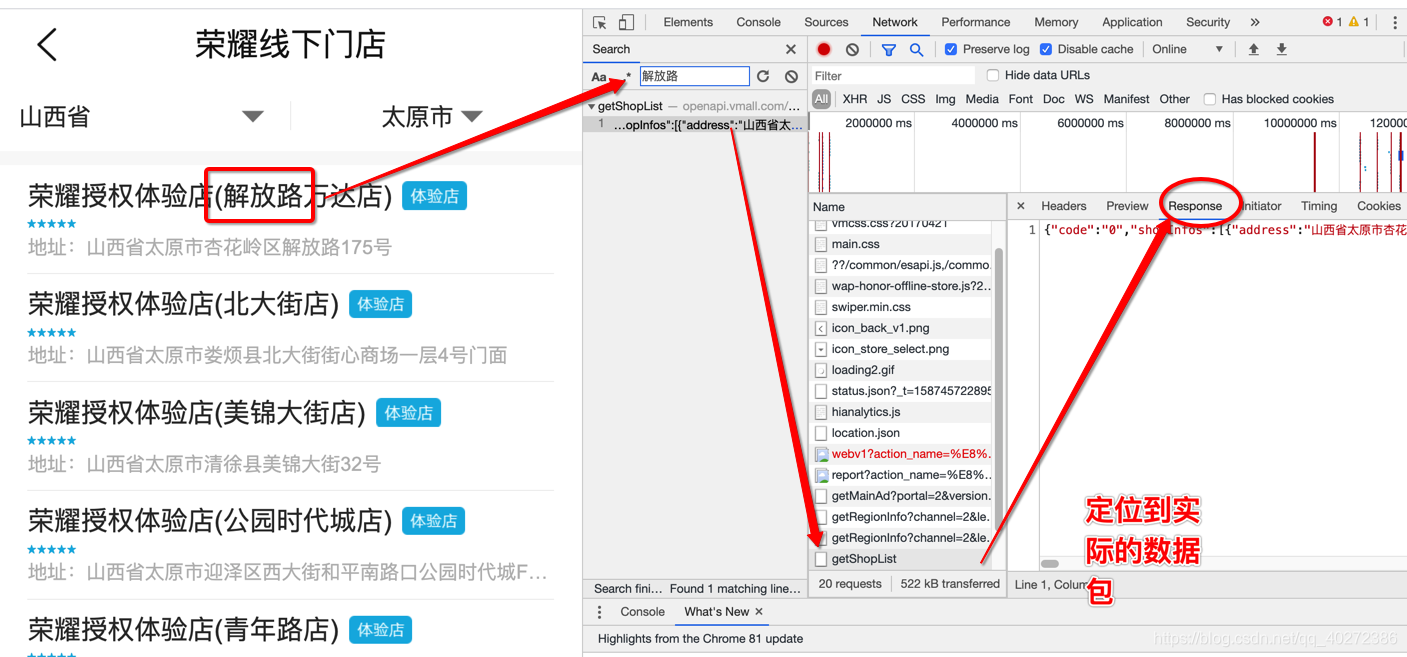This screenshot has width=1407, height=657.
Task: Open network search magnifier icon
Action: (916, 49)
